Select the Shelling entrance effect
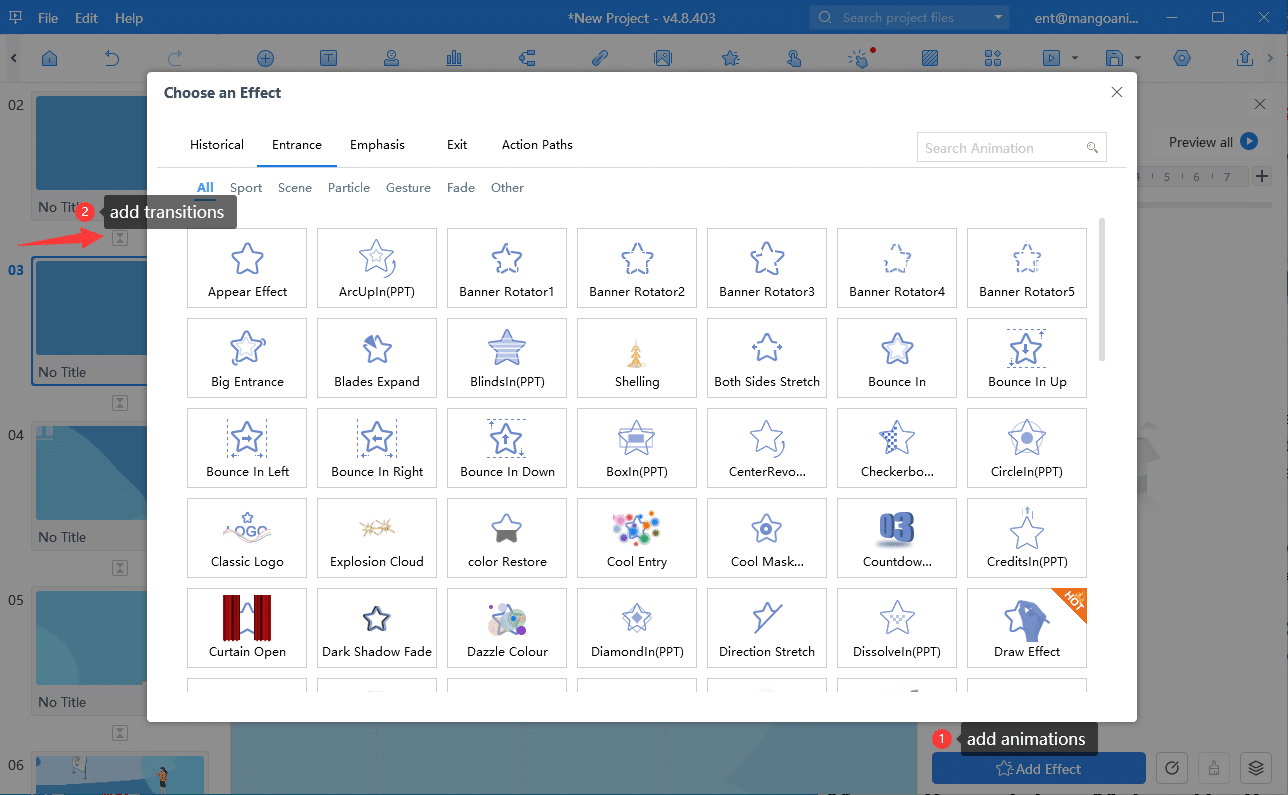Image resolution: width=1288 pixels, height=795 pixels. click(x=637, y=357)
